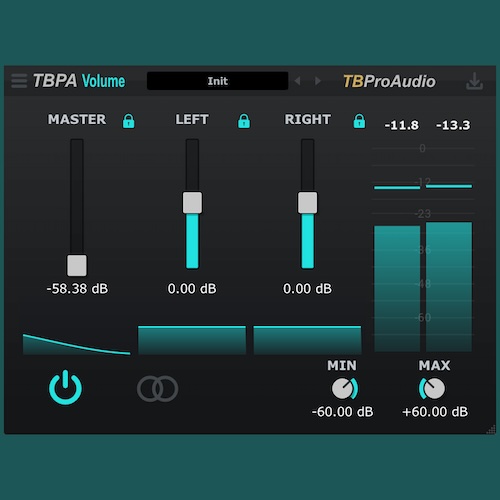The image size is (500, 500).
Task: Click the download update icon
Action: pyautogui.click(x=474, y=81)
